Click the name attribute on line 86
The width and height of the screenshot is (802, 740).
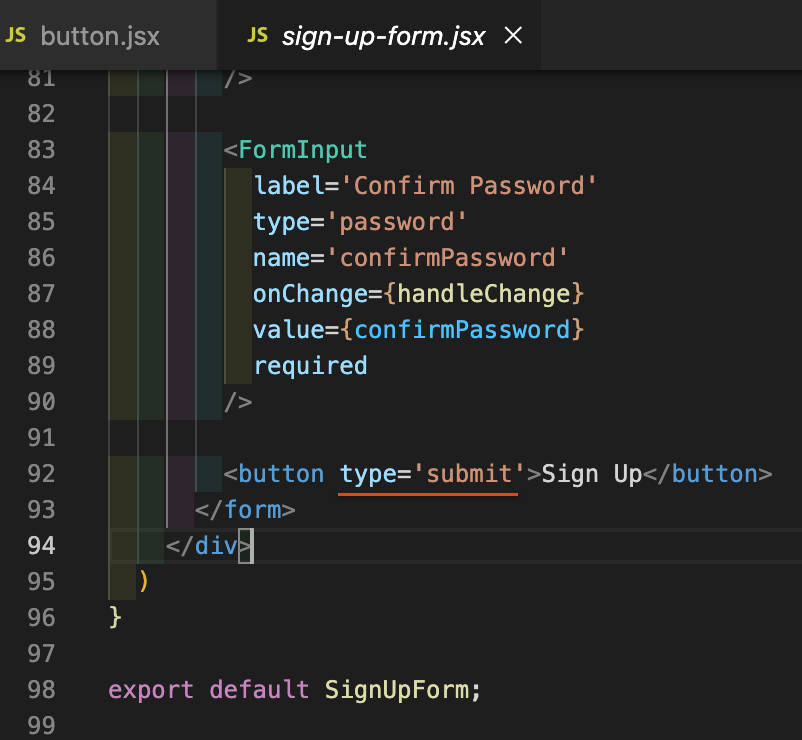281,258
